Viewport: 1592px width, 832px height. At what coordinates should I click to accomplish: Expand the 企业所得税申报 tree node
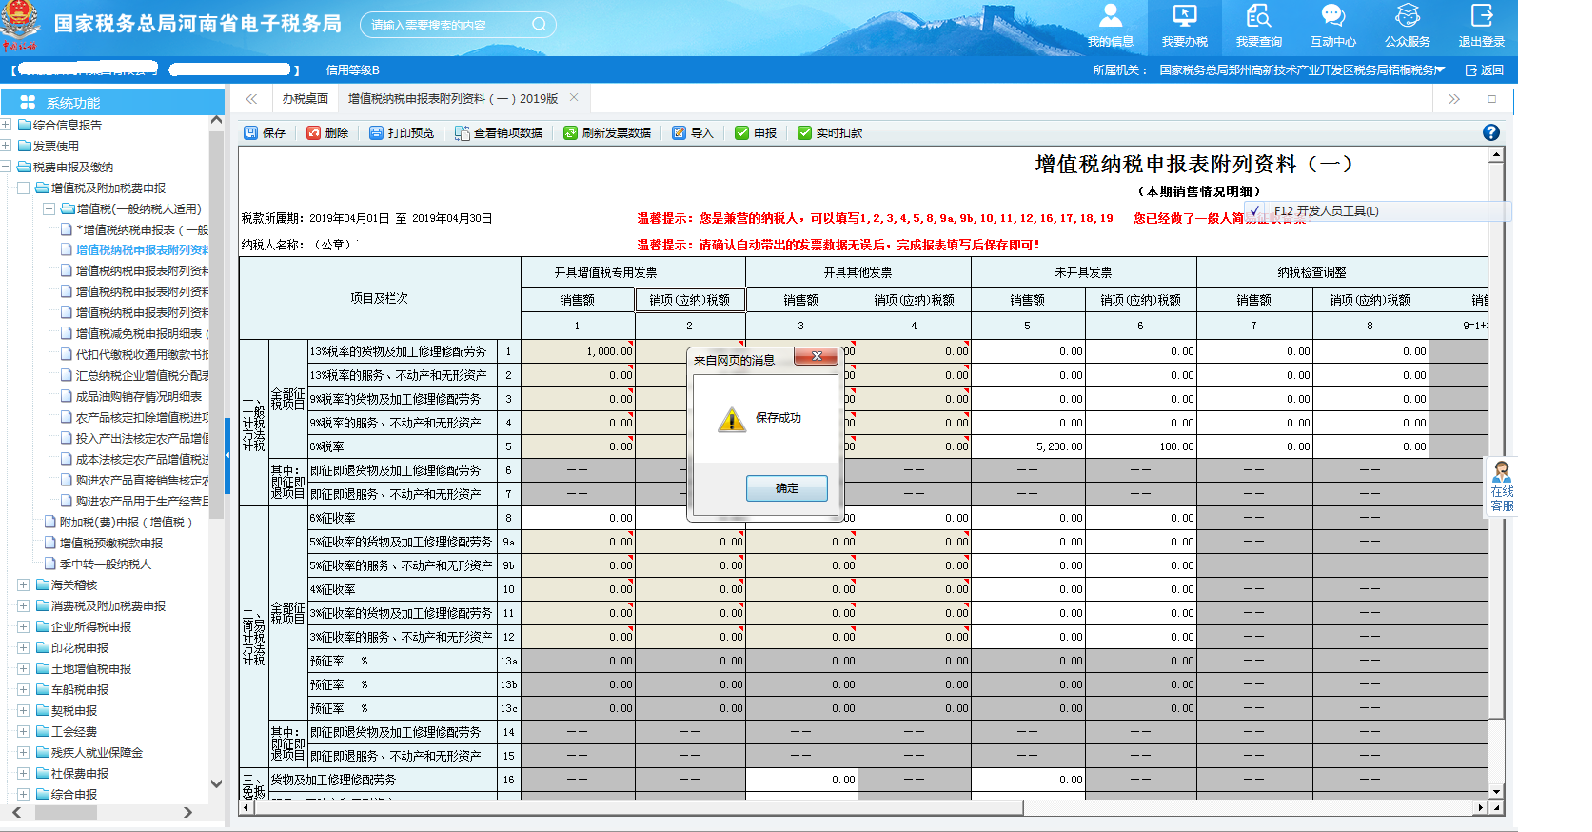click(23, 627)
